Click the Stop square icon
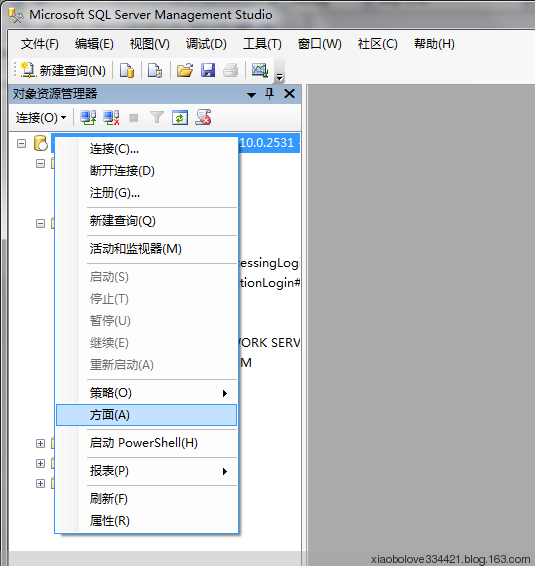The image size is (535, 566). pyautogui.click(x=134, y=118)
